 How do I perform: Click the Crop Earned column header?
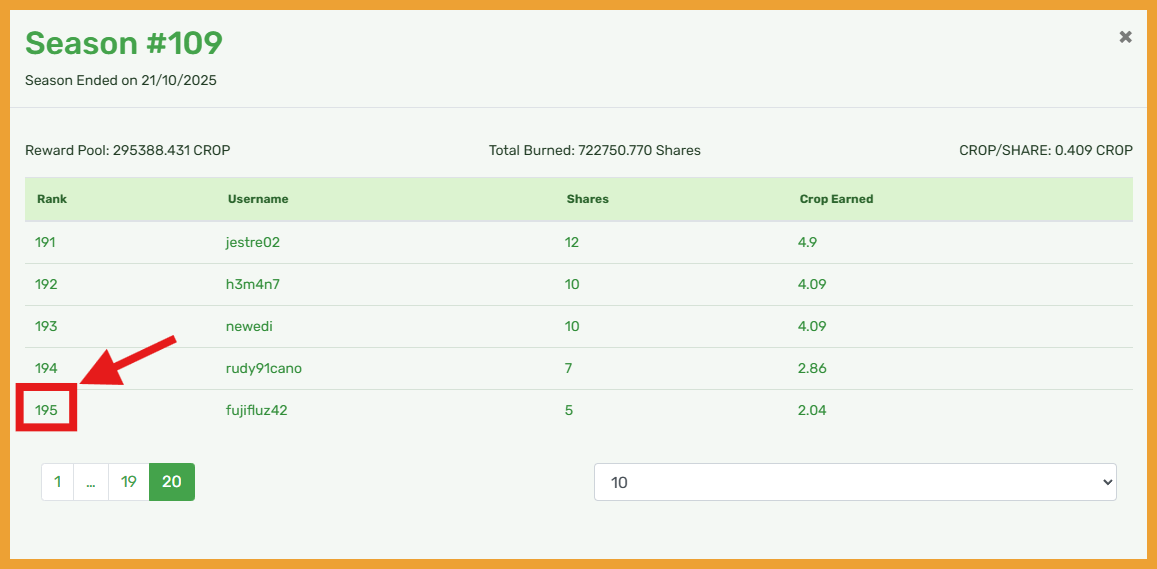coord(836,199)
